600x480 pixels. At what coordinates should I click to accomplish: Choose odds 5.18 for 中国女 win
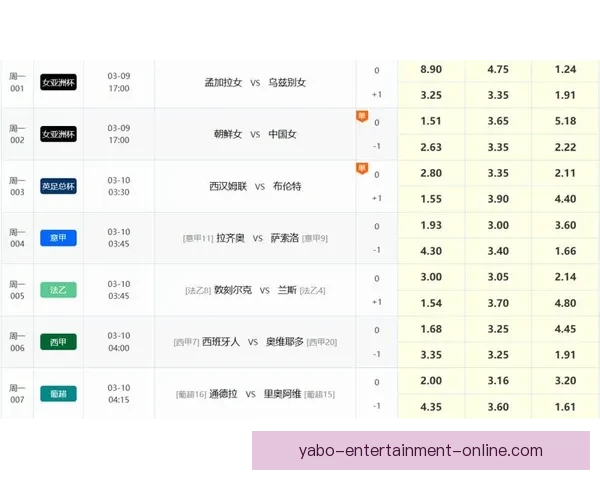point(565,121)
